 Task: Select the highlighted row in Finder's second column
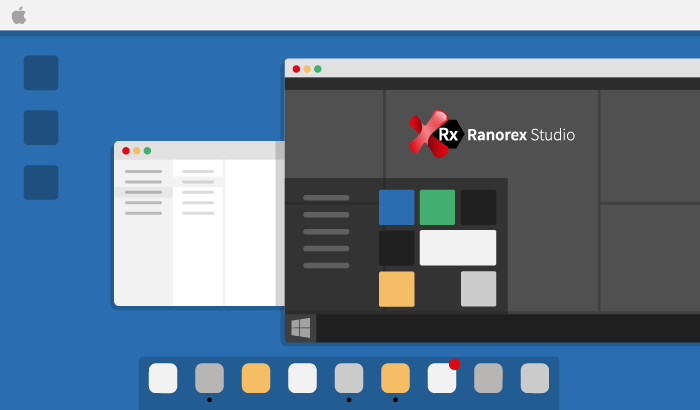tap(198, 182)
